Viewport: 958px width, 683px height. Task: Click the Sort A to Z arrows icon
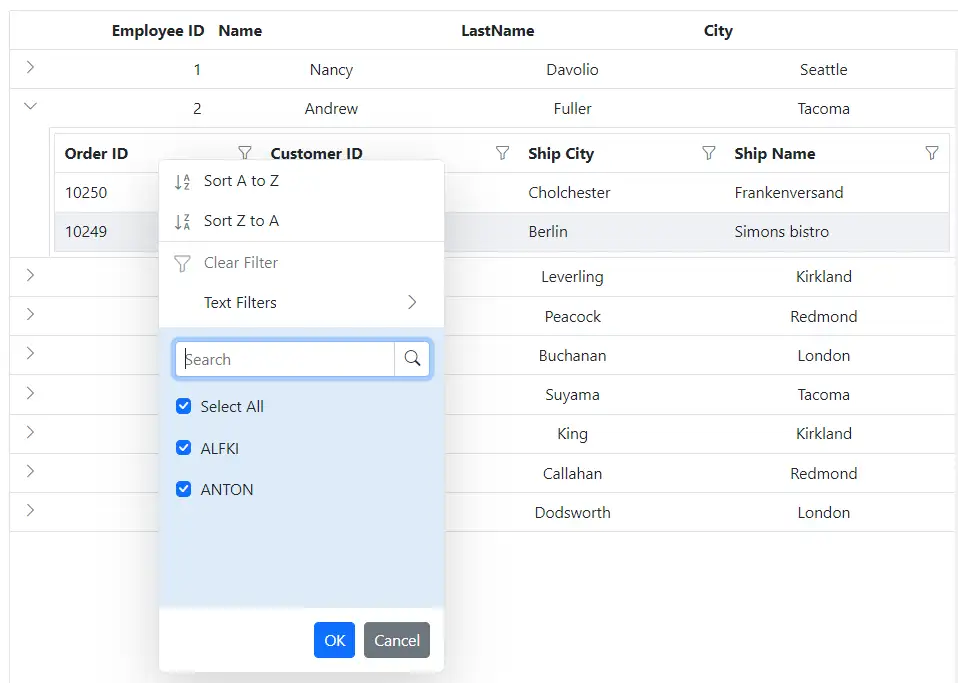coord(183,181)
